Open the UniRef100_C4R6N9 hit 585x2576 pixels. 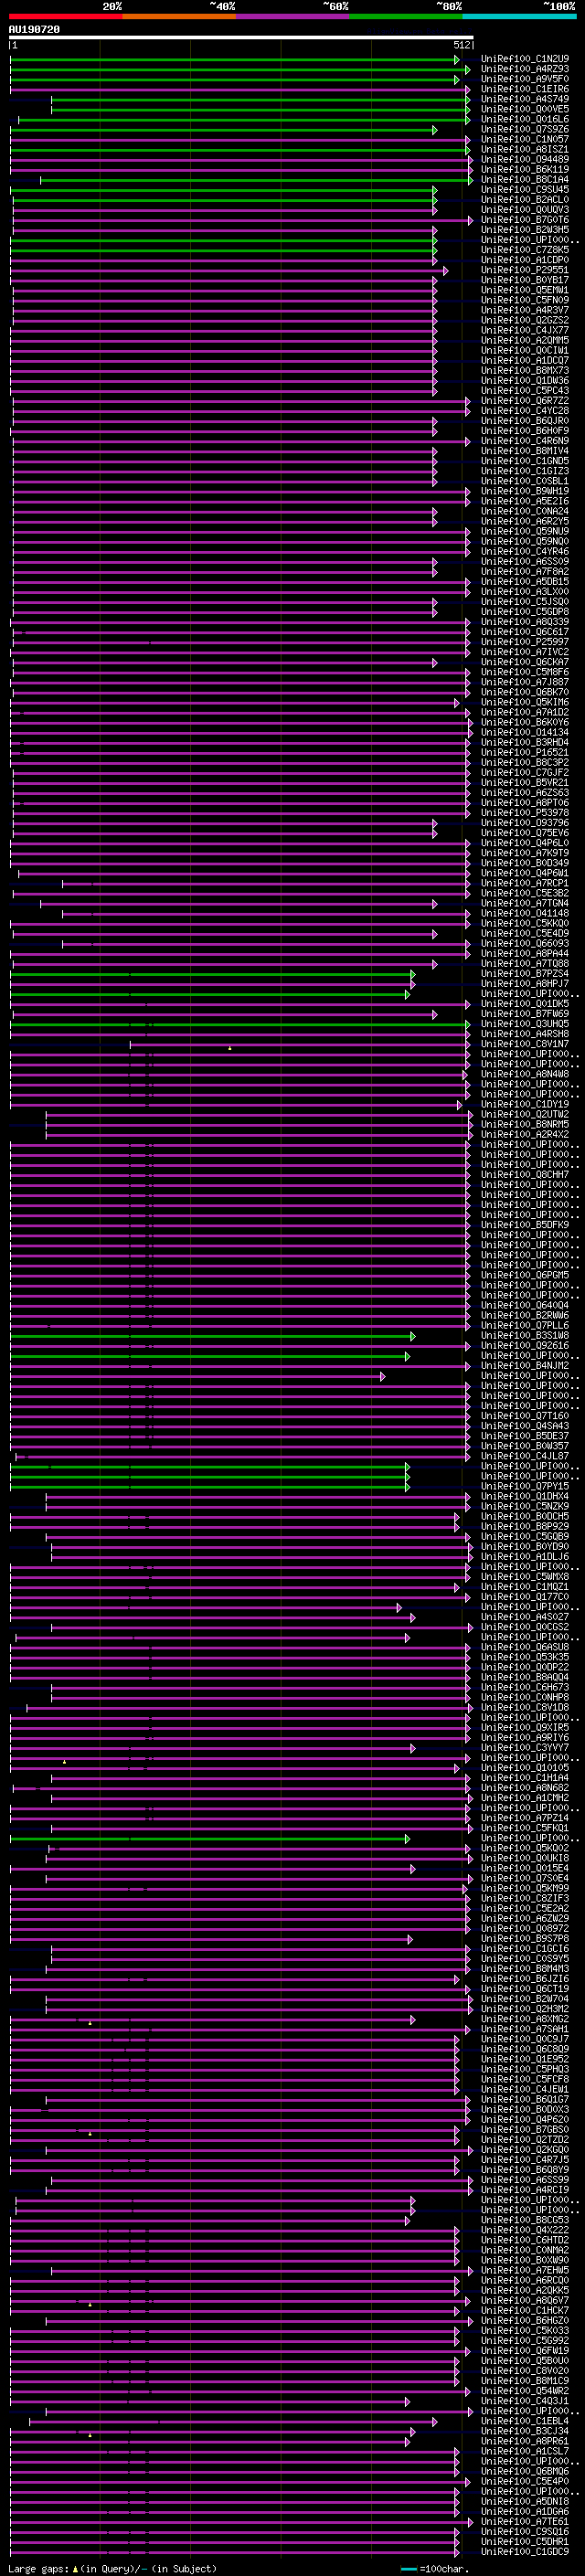pos(525,441)
